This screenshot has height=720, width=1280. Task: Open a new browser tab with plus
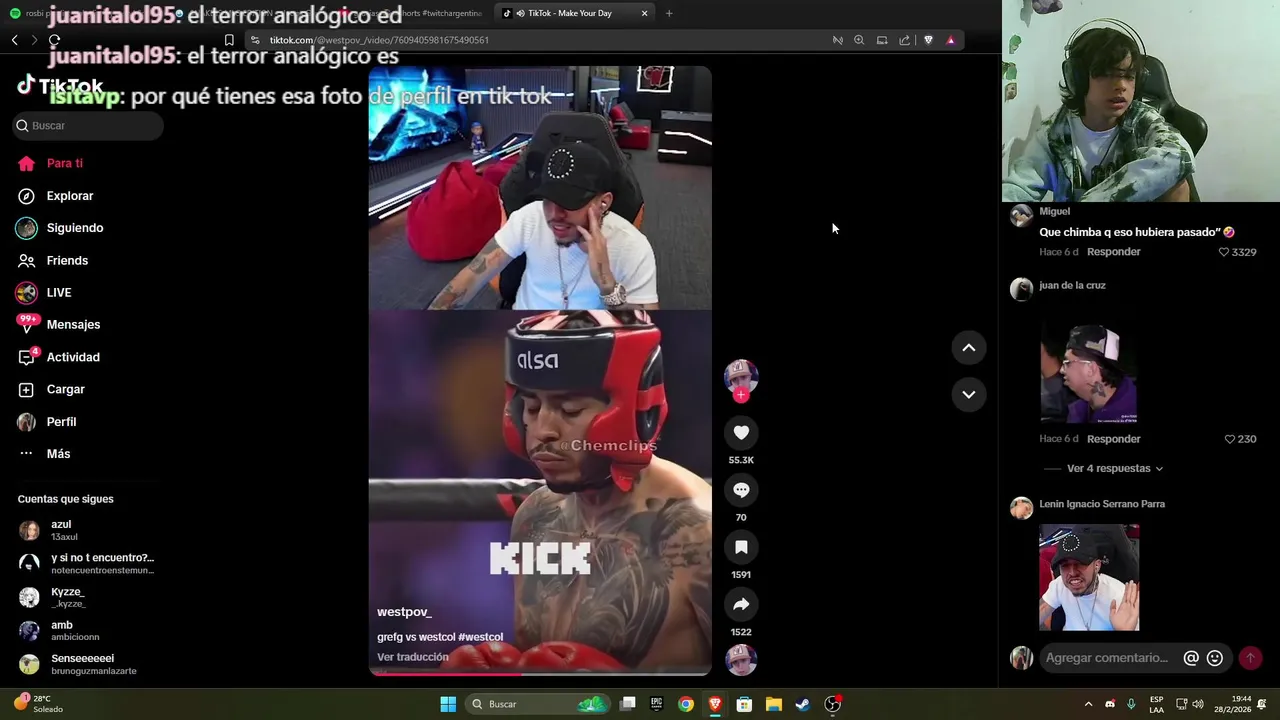click(x=669, y=13)
